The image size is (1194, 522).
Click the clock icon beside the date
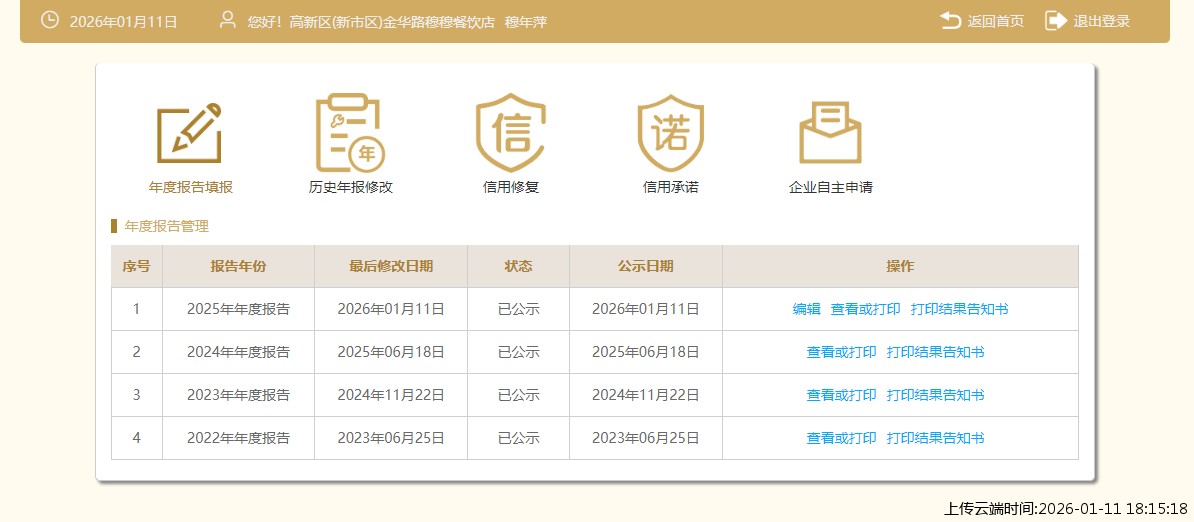49,21
